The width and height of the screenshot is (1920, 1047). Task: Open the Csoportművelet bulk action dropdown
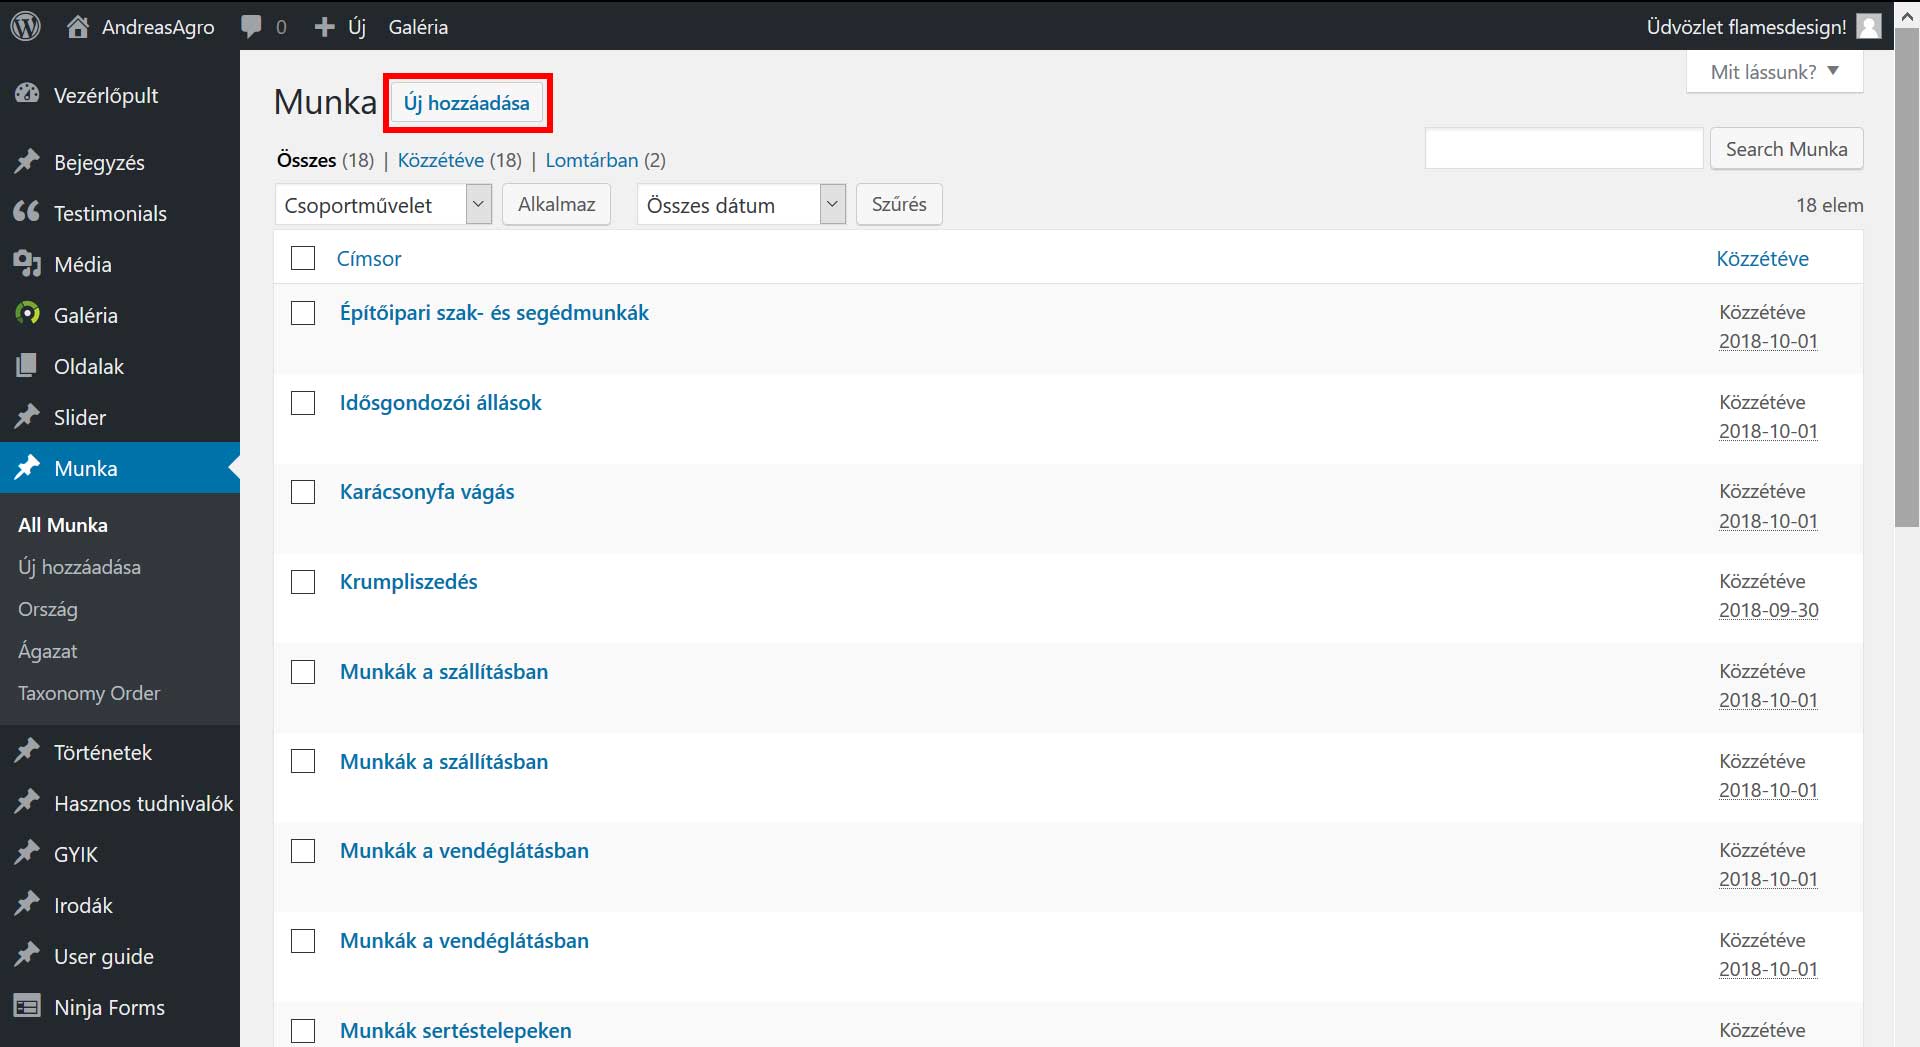(383, 205)
